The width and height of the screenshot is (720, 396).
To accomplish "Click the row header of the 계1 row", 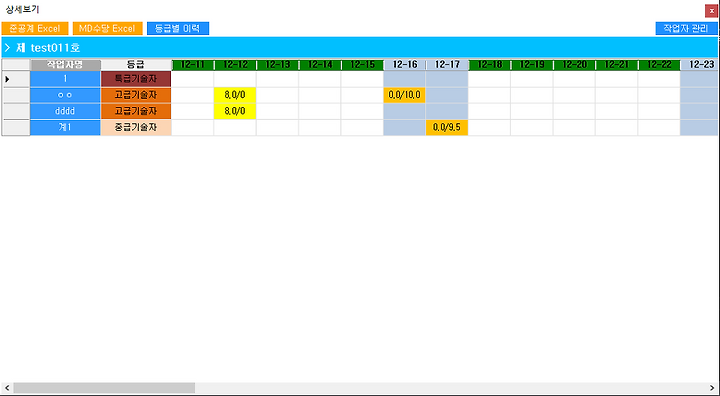I will tap(16, 127).
